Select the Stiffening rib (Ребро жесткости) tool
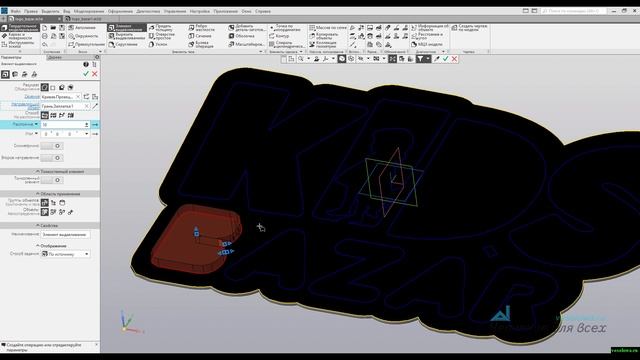The height and width of the screenshot is (360, 640). coord(202,28)
